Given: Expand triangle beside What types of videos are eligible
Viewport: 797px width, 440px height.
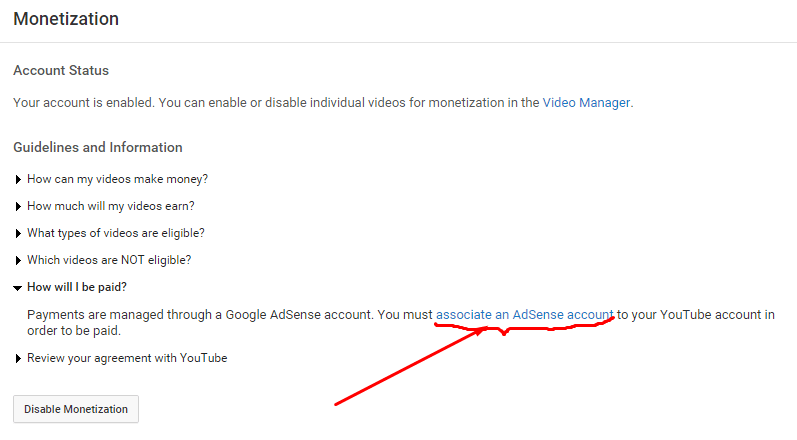Looking at the screenshot, I should pyautogui.click(x=18, y=233).
